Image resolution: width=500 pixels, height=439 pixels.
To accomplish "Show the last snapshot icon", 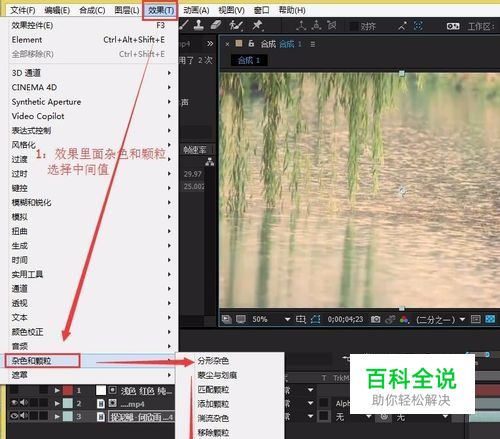I will coord(390,319).
